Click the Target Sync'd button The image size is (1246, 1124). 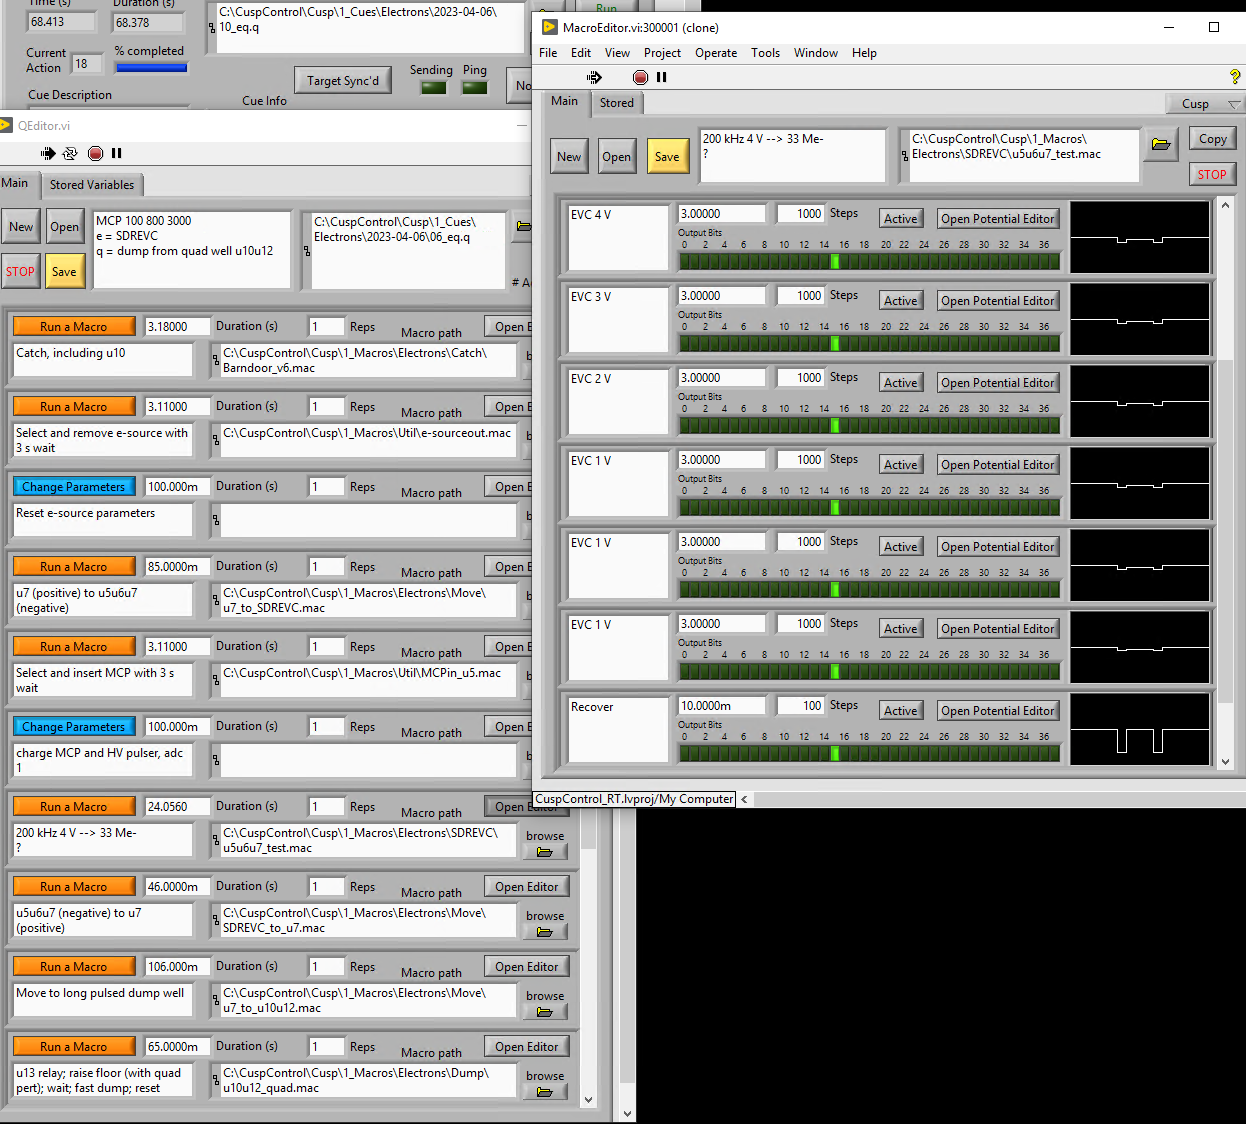pos(343,81)
